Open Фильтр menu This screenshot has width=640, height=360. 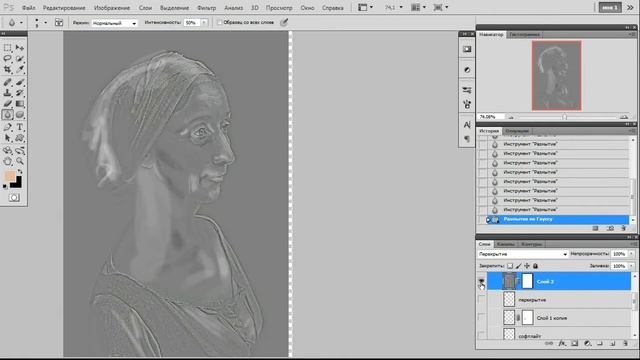coord(207,8)
